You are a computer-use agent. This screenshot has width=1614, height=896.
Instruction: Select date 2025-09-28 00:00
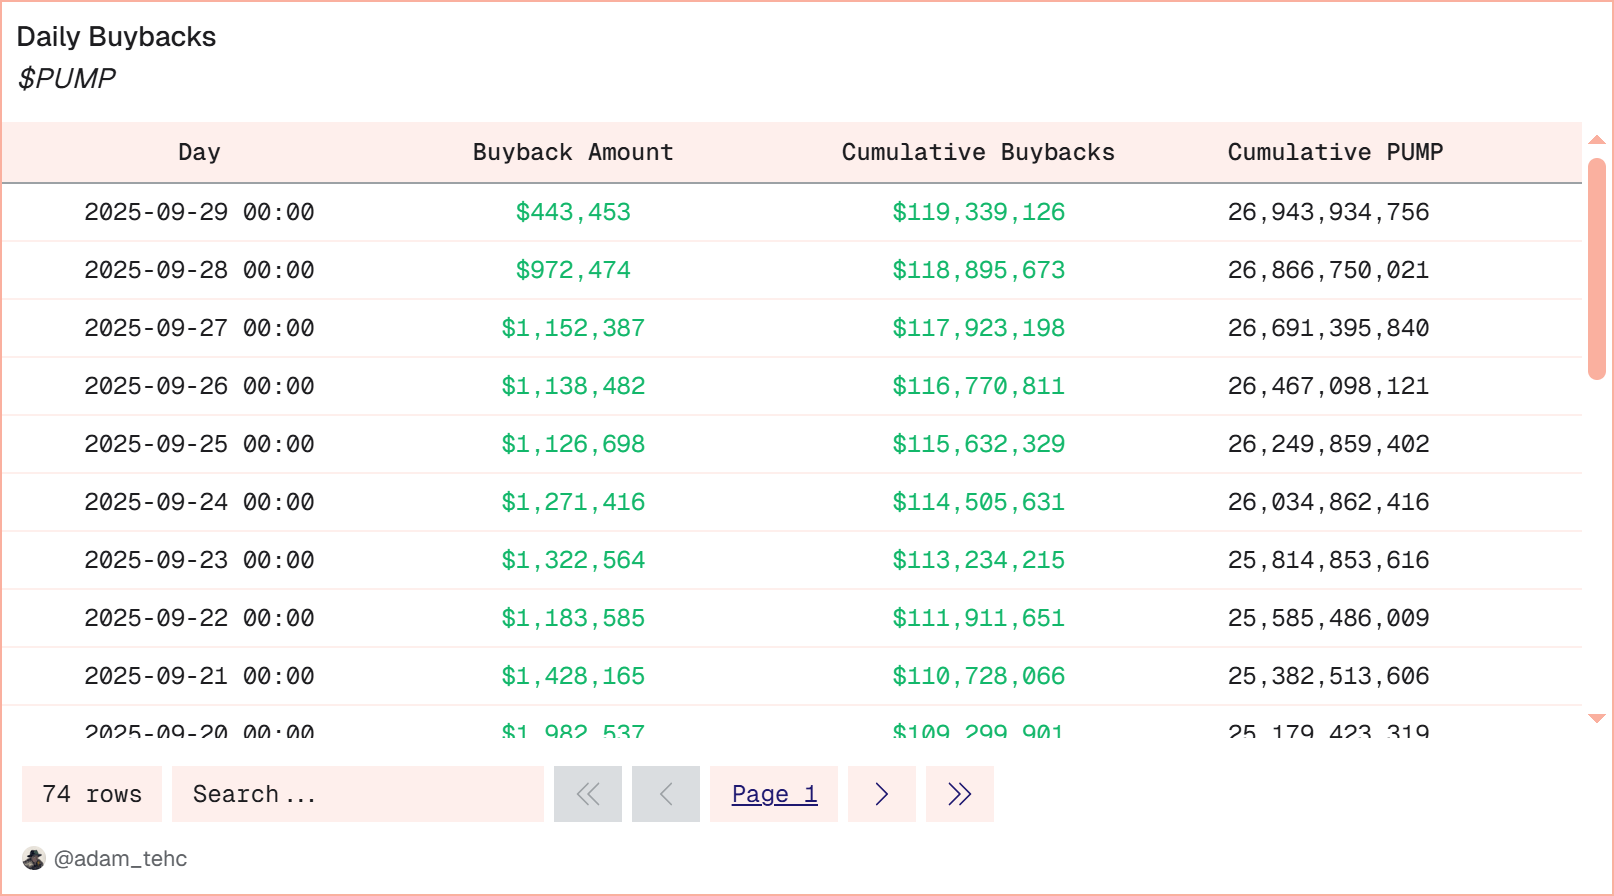199,270
